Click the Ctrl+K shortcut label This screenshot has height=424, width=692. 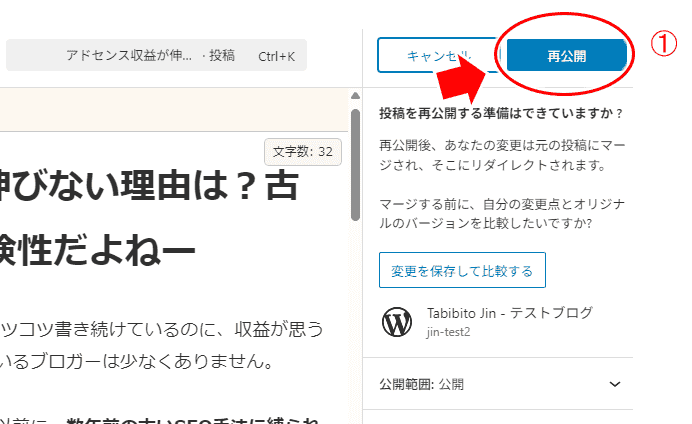coord(276,56)
